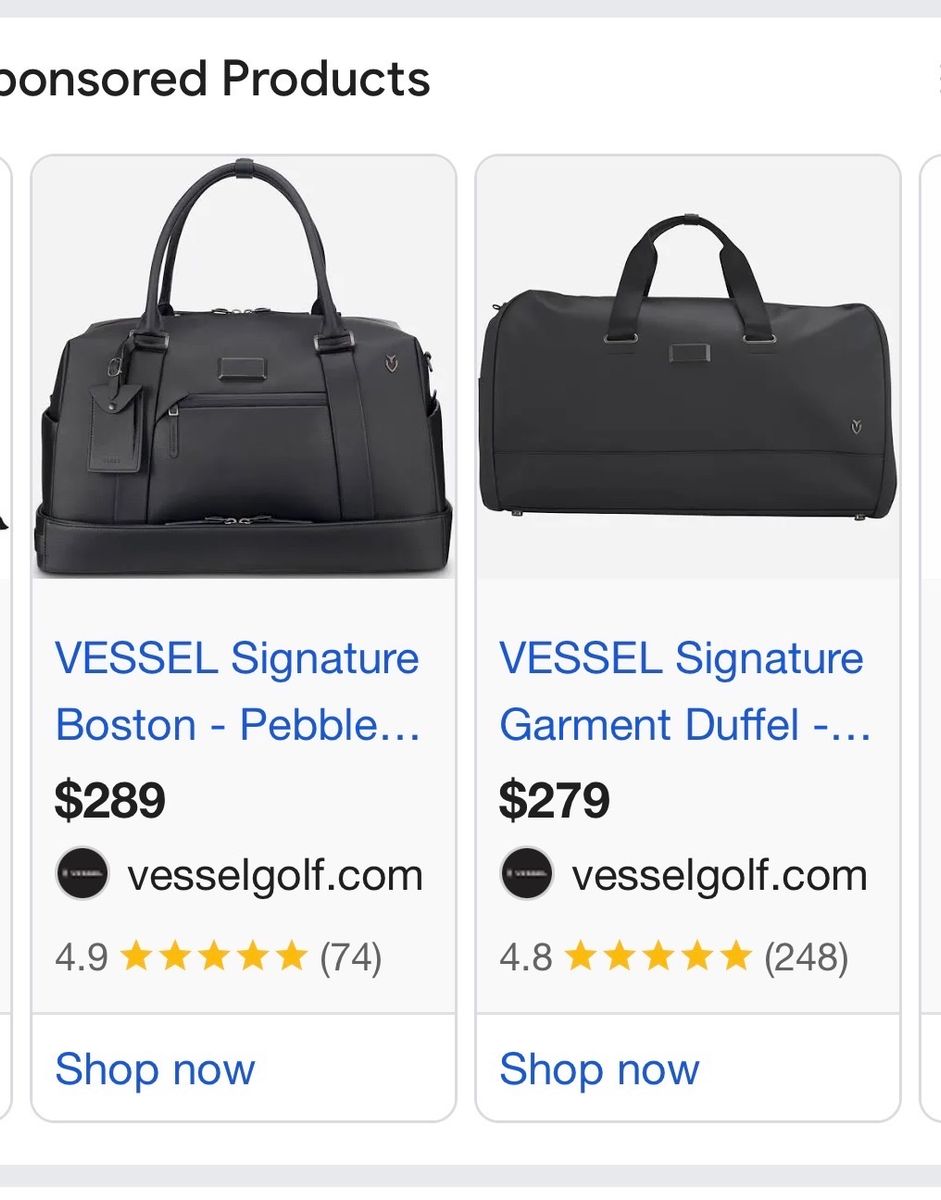Click the Sponsored Products heading
941x1200 pixels.
coord(215,79)
